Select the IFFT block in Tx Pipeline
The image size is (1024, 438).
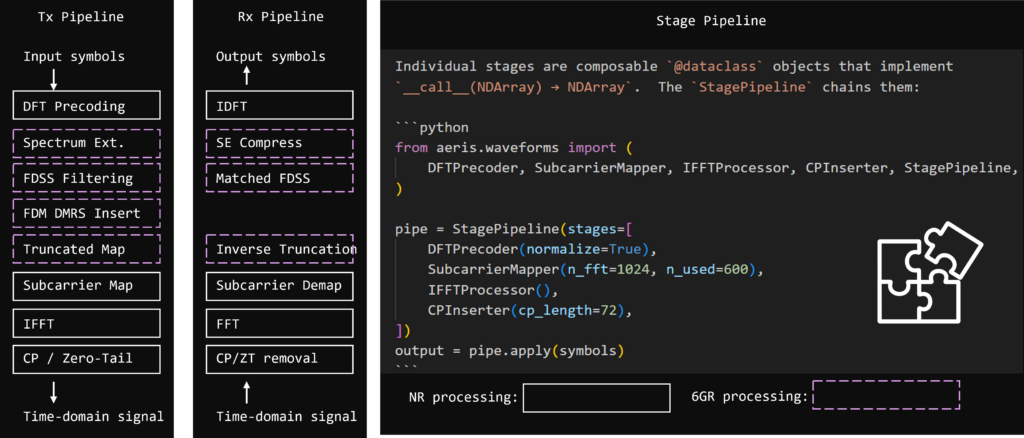tap(87, 322)
